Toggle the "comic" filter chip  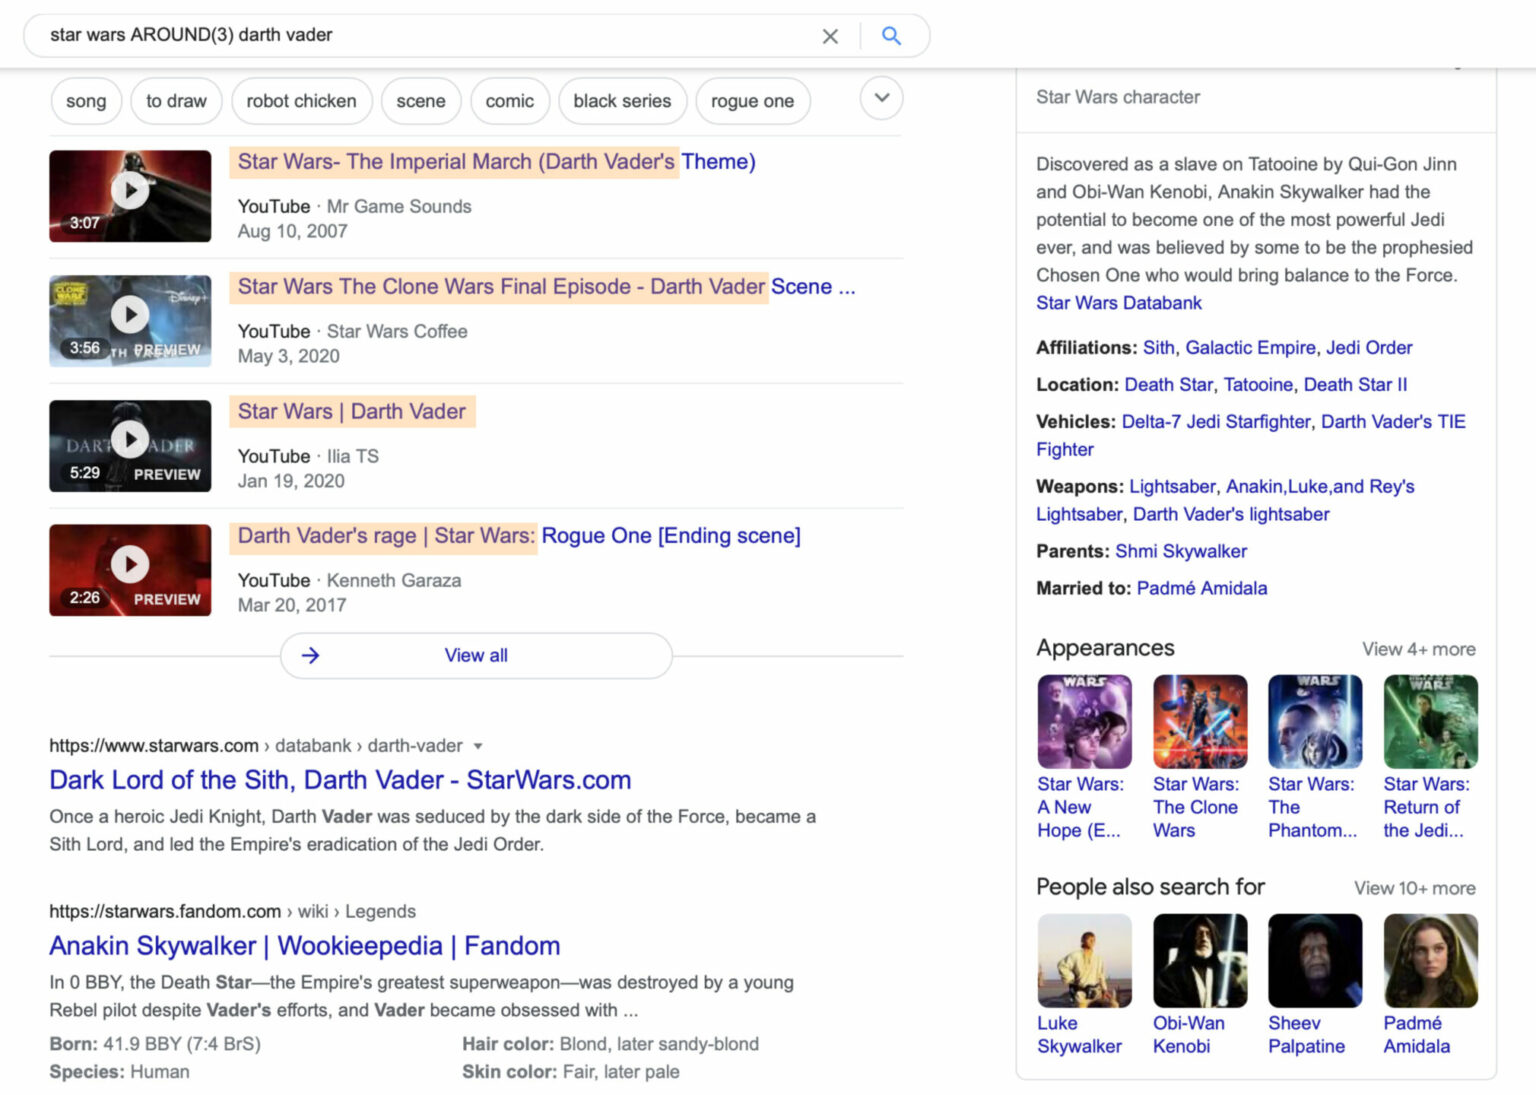pos(510,100)
